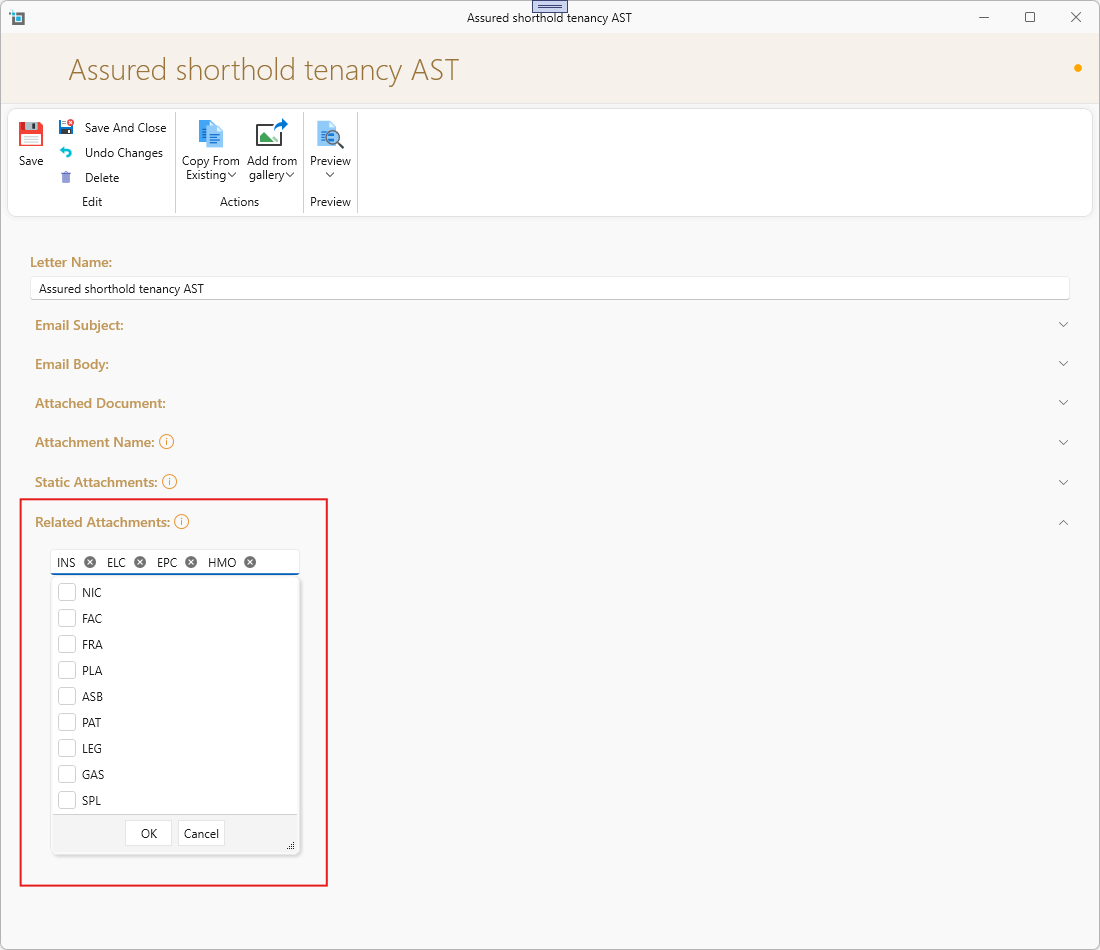This screenshot has width=1100, height=950.
Task: Tick the GAS checkbox
Action: pyautogui.click(x=67, y=775)
